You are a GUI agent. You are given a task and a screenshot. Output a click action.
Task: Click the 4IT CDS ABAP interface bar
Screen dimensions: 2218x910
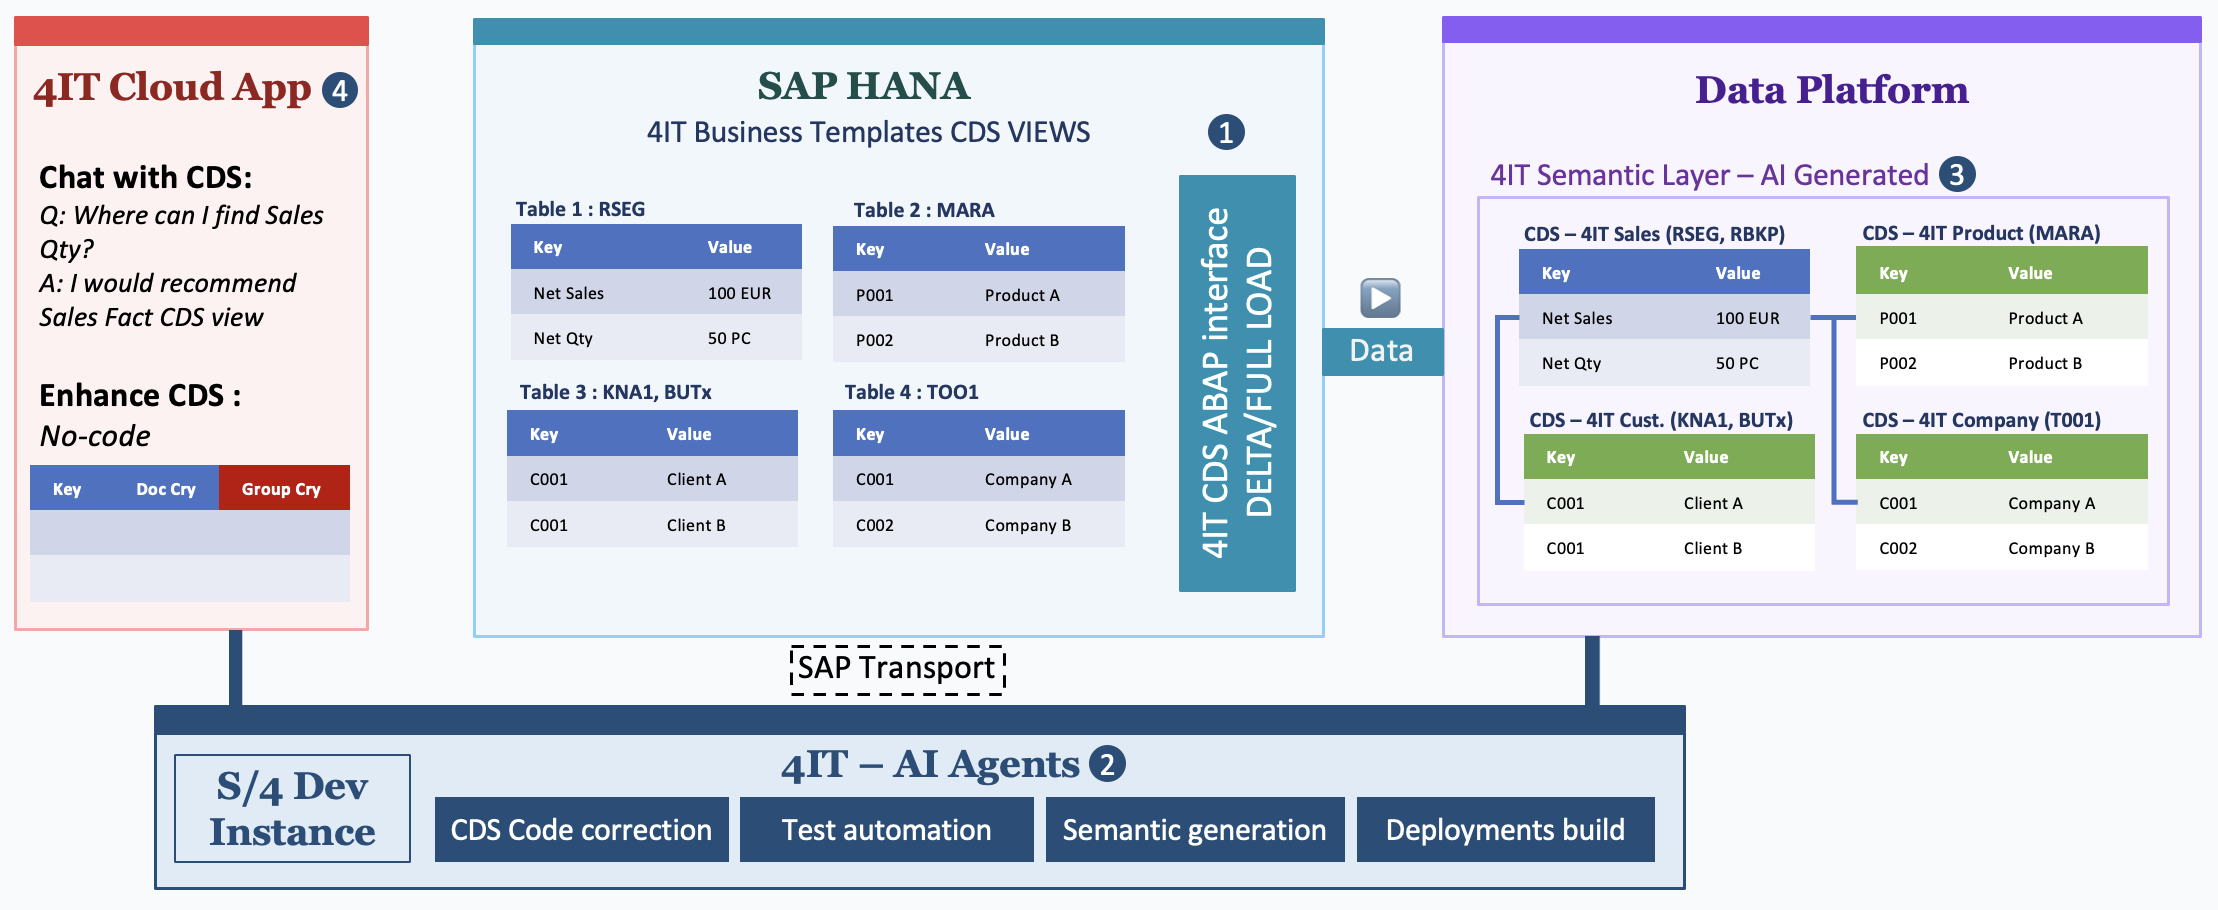pos(1237,383)
